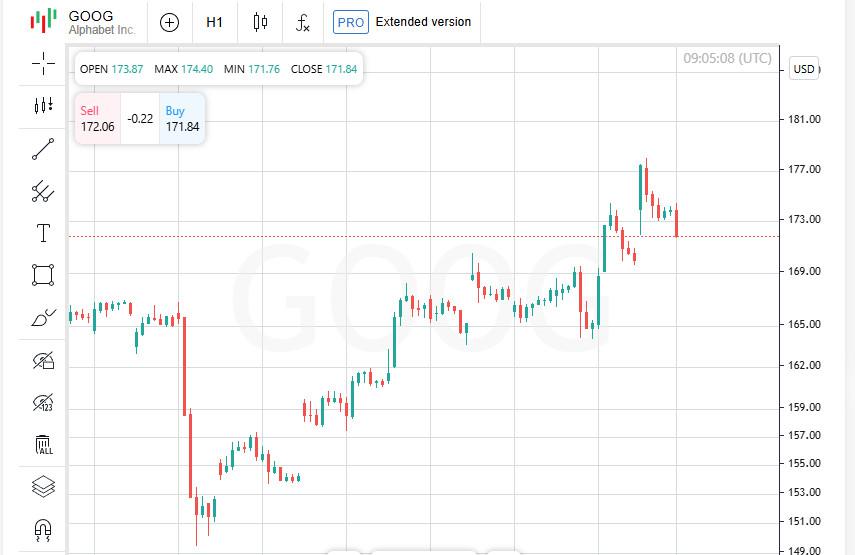855x555 pixels.
Task: Toggle hide indicators eye 123 icon
Action: pyautogui.click(x=43, y=403)
